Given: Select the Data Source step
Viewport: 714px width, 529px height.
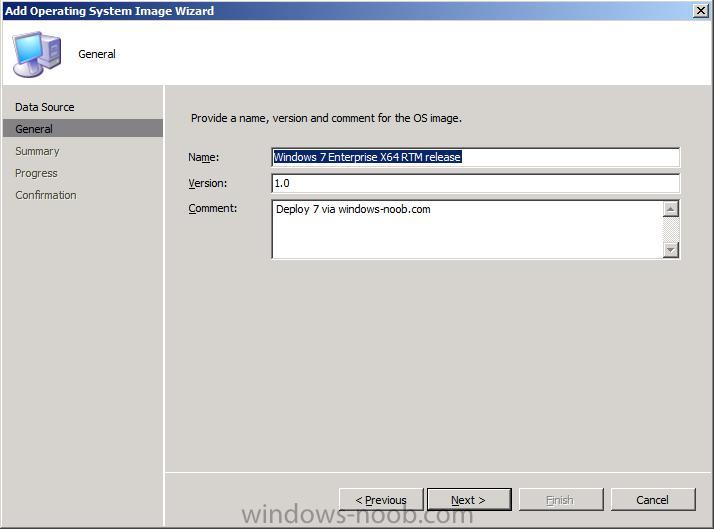Looking at the screenshot, I should tap(45, 107).
